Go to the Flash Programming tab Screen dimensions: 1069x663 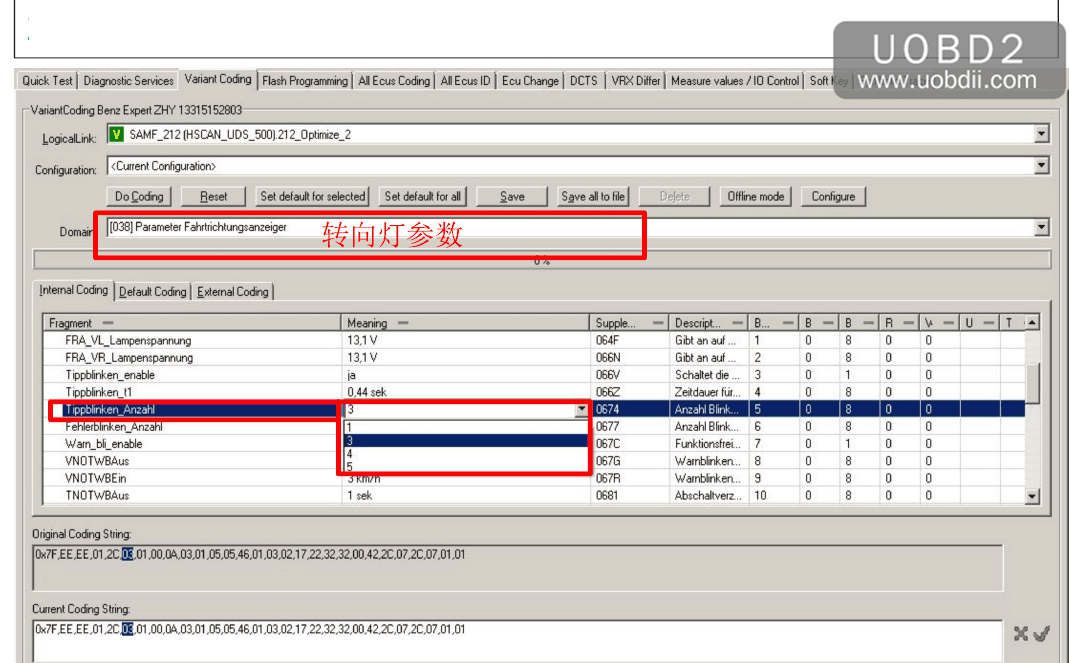pos(305,80)
